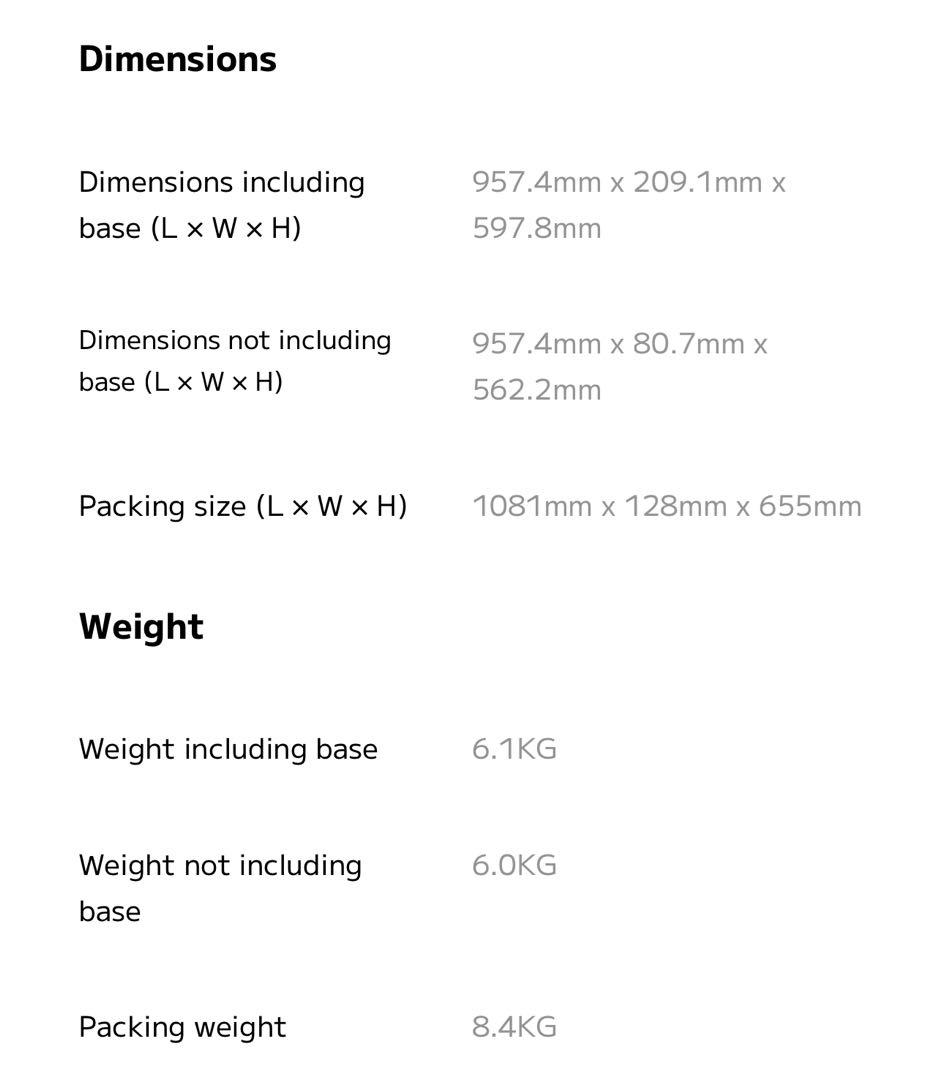Select the 'Dimensions not including base' label
This screenshot has width=944, height=1080.
click(x=234, y=361)
